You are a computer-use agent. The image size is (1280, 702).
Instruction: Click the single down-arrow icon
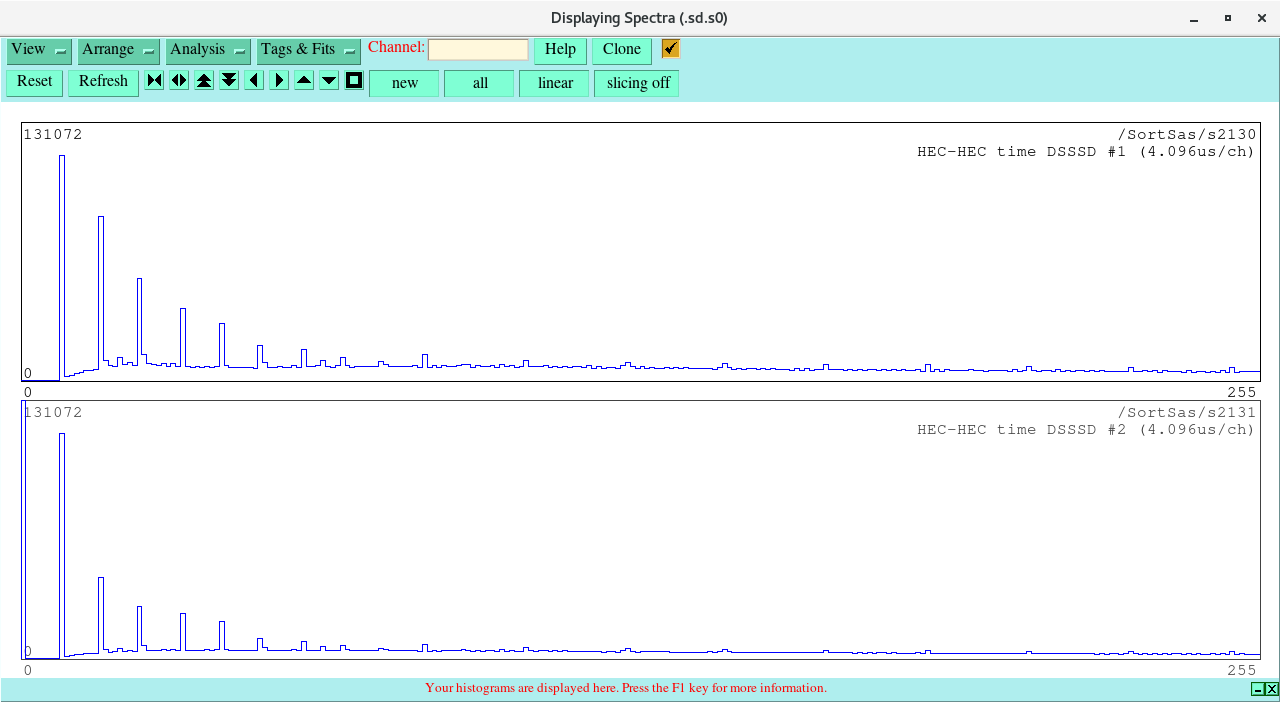click(329, 80)
